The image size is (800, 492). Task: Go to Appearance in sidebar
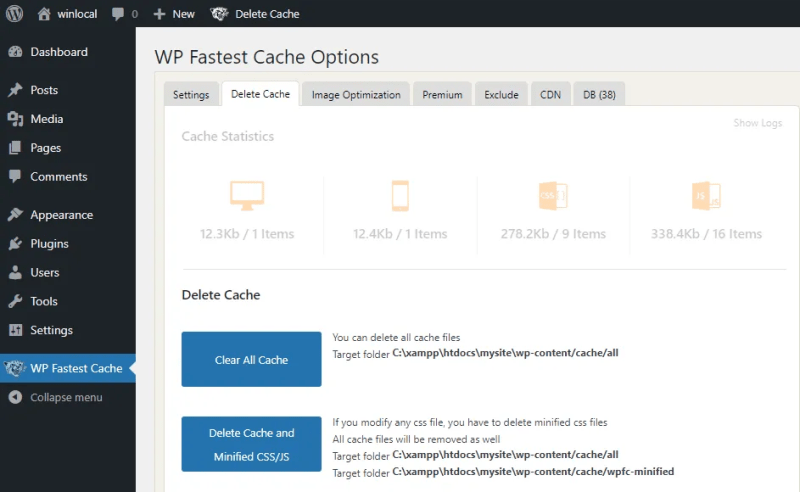61,215
